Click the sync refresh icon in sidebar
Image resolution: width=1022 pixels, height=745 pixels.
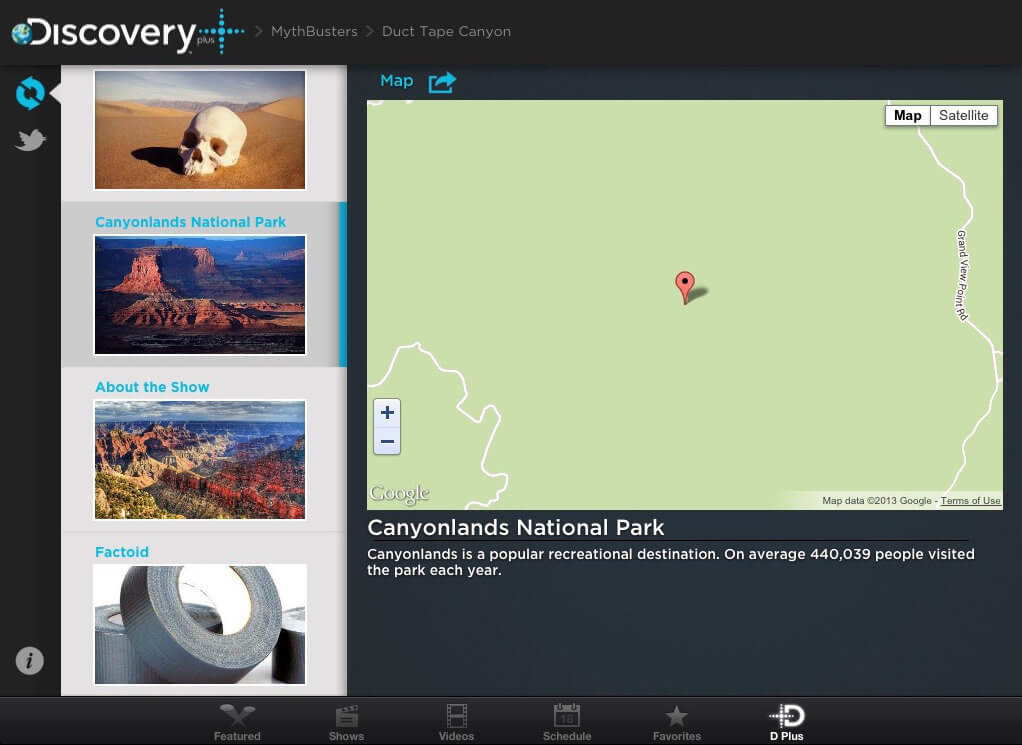30,94
